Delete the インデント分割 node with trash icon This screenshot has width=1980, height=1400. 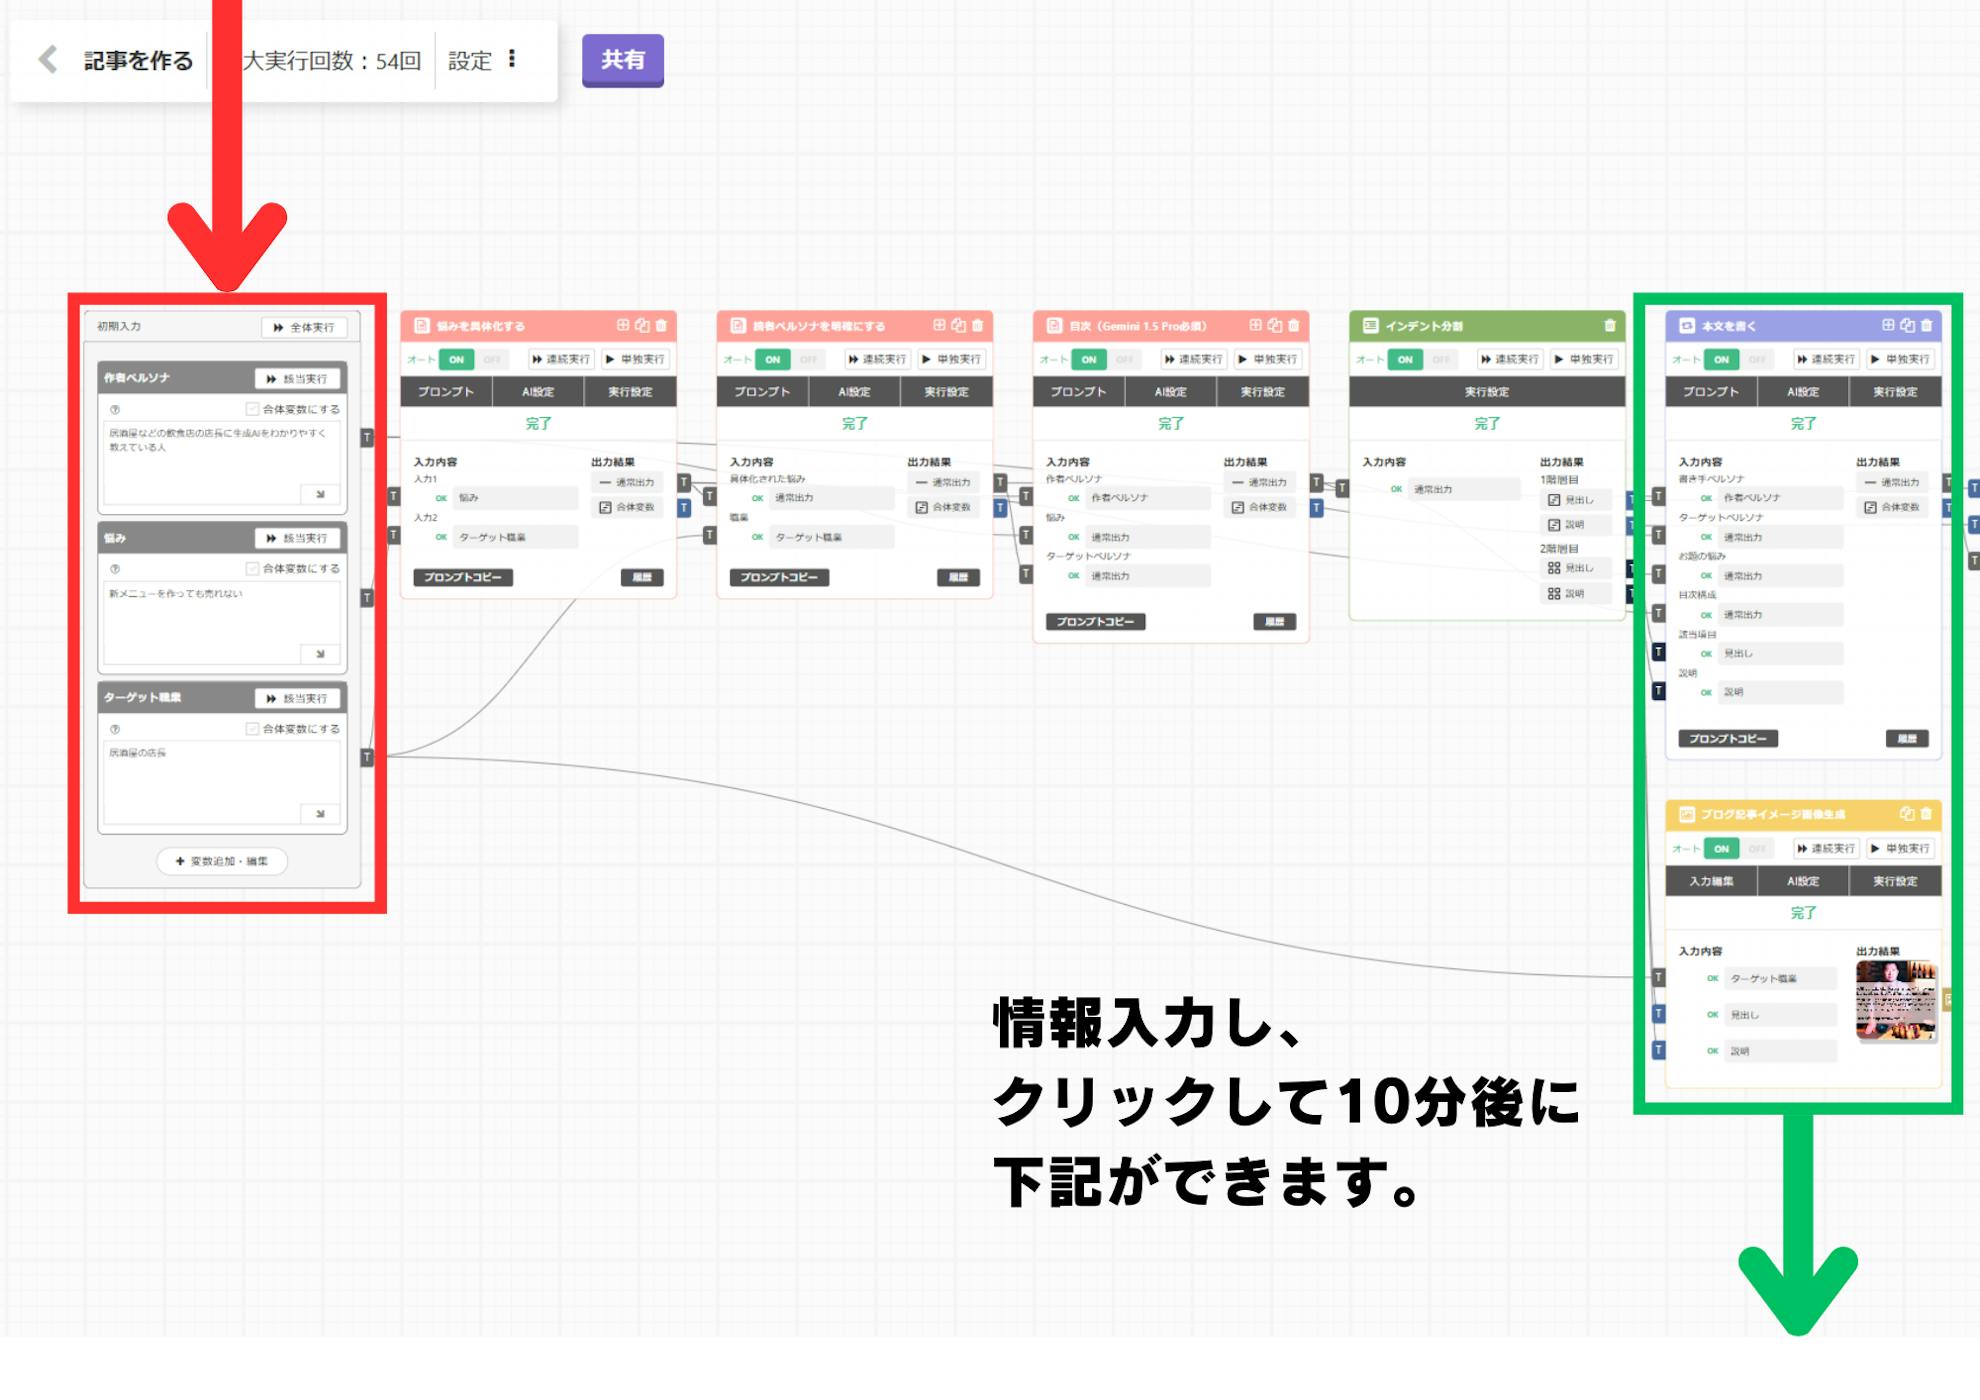pyautogui.click(x=1609, y=325)
